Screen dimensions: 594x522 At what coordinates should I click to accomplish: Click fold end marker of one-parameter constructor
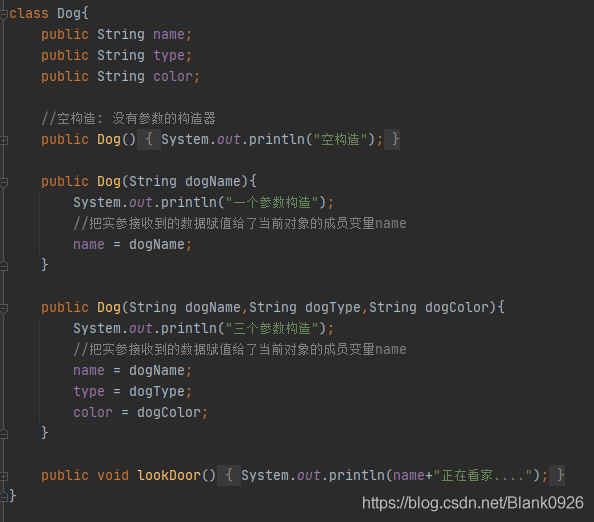4,266
